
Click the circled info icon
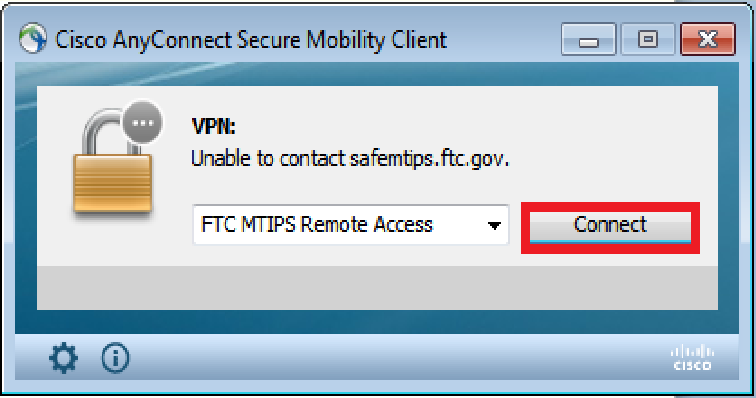(x=115, y=358)
